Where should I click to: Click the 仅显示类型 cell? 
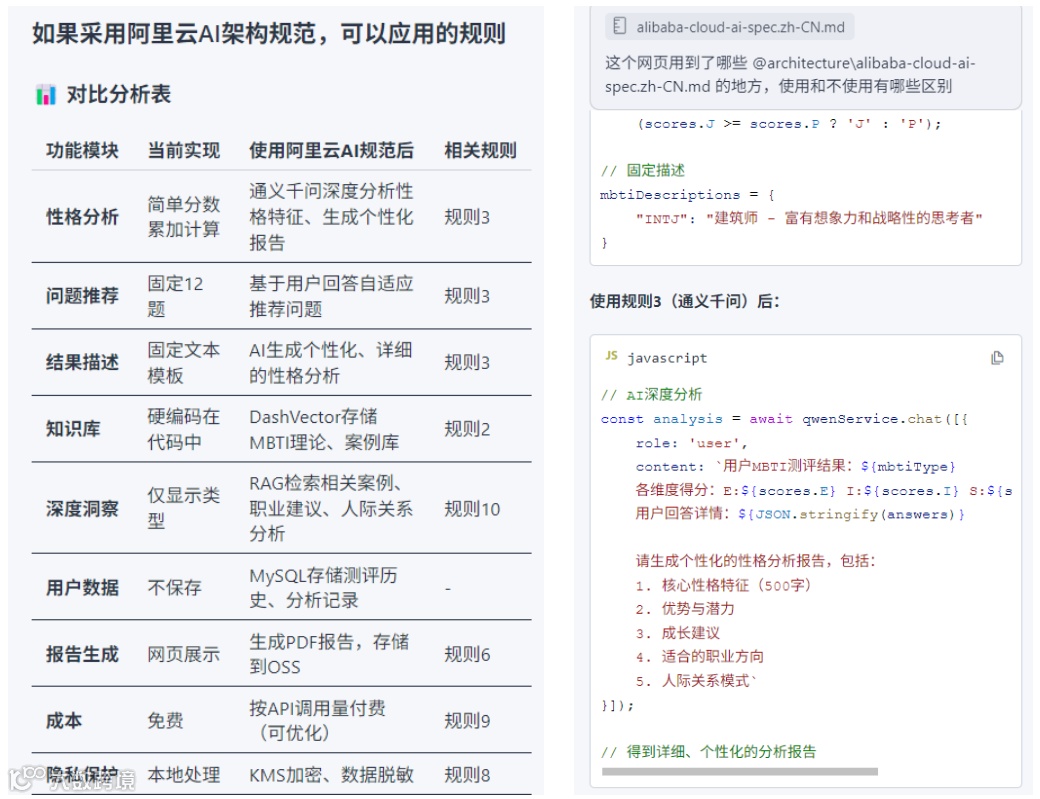click(x=184, y=509)
